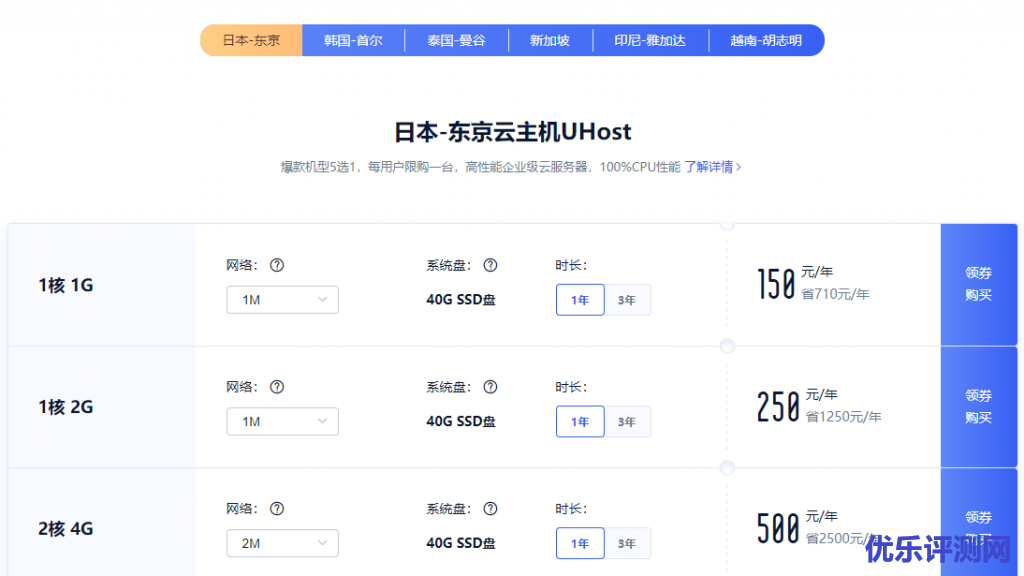Viewport: 1024px width, 576px height.
Task: Click help icon beside 网络 in 2核 4G row
Action: click(277, 509)
